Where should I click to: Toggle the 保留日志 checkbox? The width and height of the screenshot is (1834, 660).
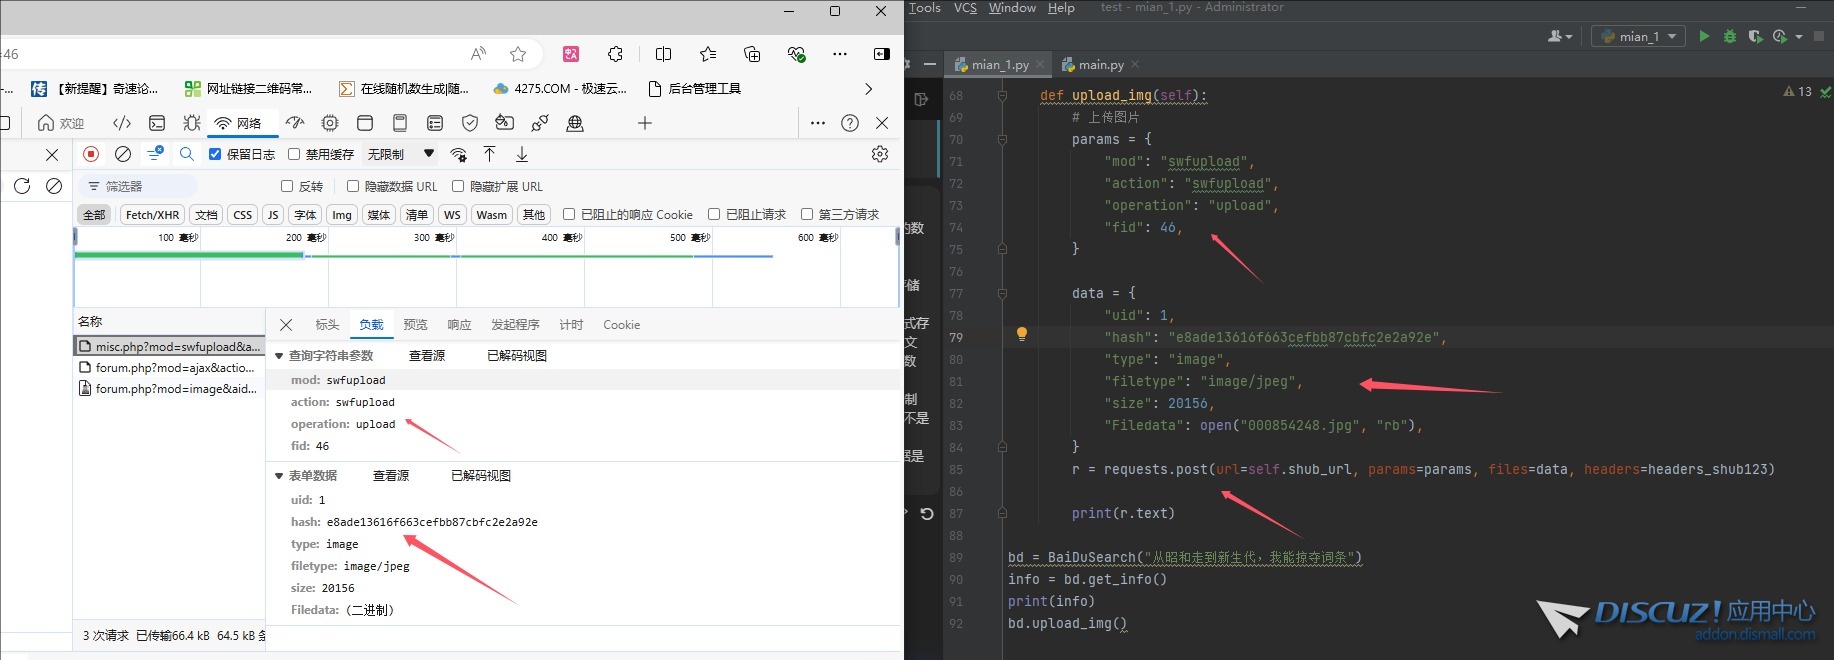coord(215,154)
